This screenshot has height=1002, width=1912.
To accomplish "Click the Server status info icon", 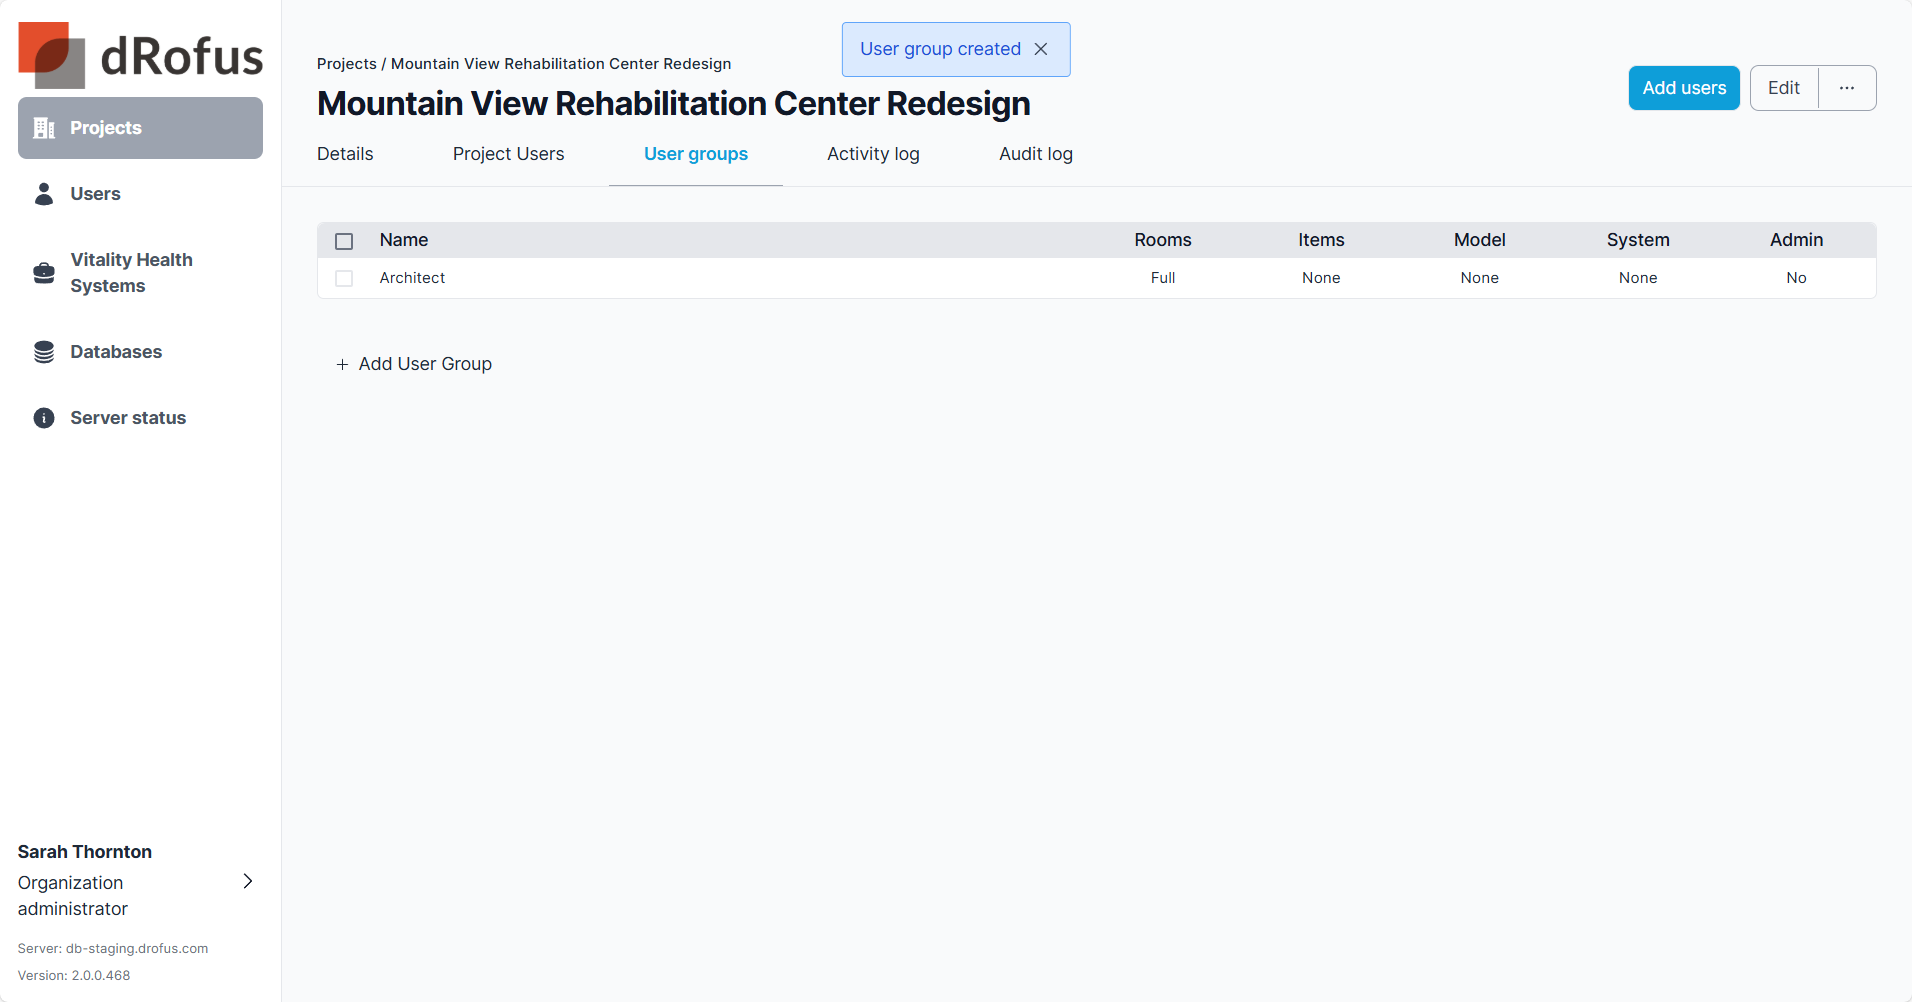I will point(44,418).
